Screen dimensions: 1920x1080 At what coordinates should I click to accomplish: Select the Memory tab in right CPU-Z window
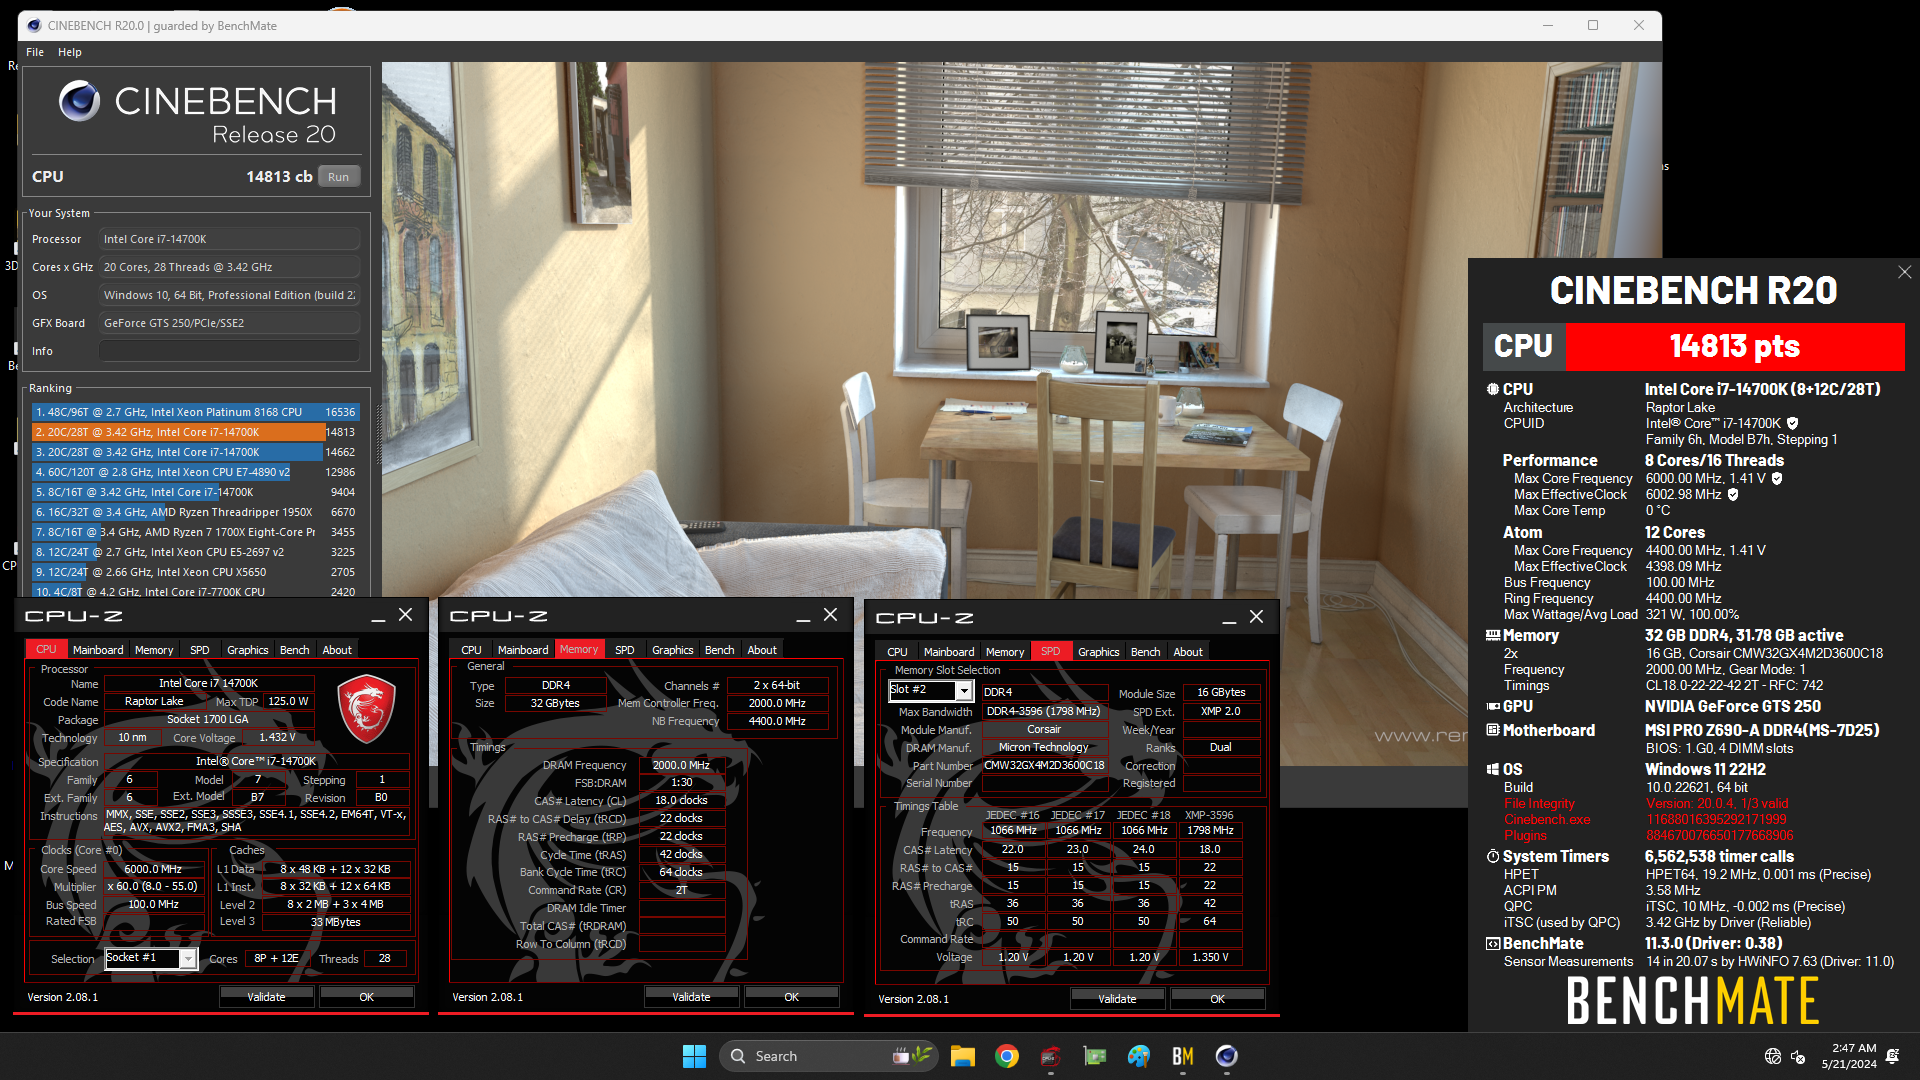(x=1005, y=652)
